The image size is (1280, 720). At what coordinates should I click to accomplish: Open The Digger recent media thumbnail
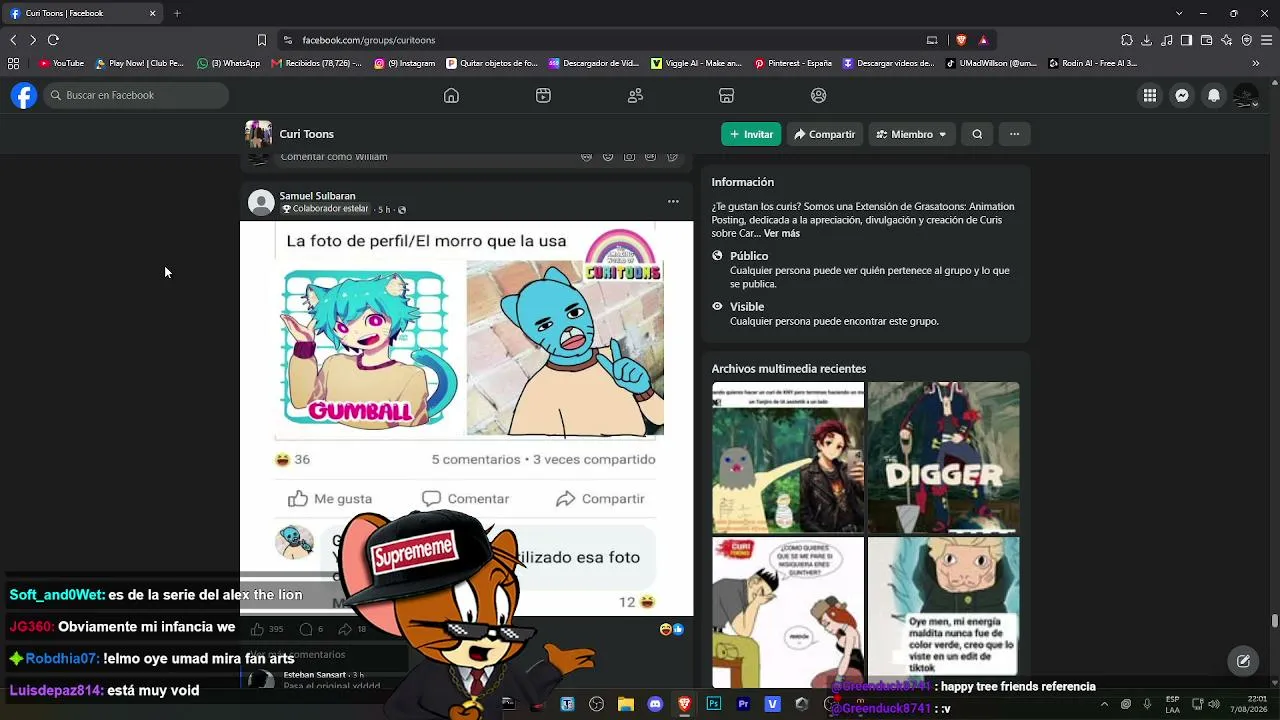click(944, 457)
